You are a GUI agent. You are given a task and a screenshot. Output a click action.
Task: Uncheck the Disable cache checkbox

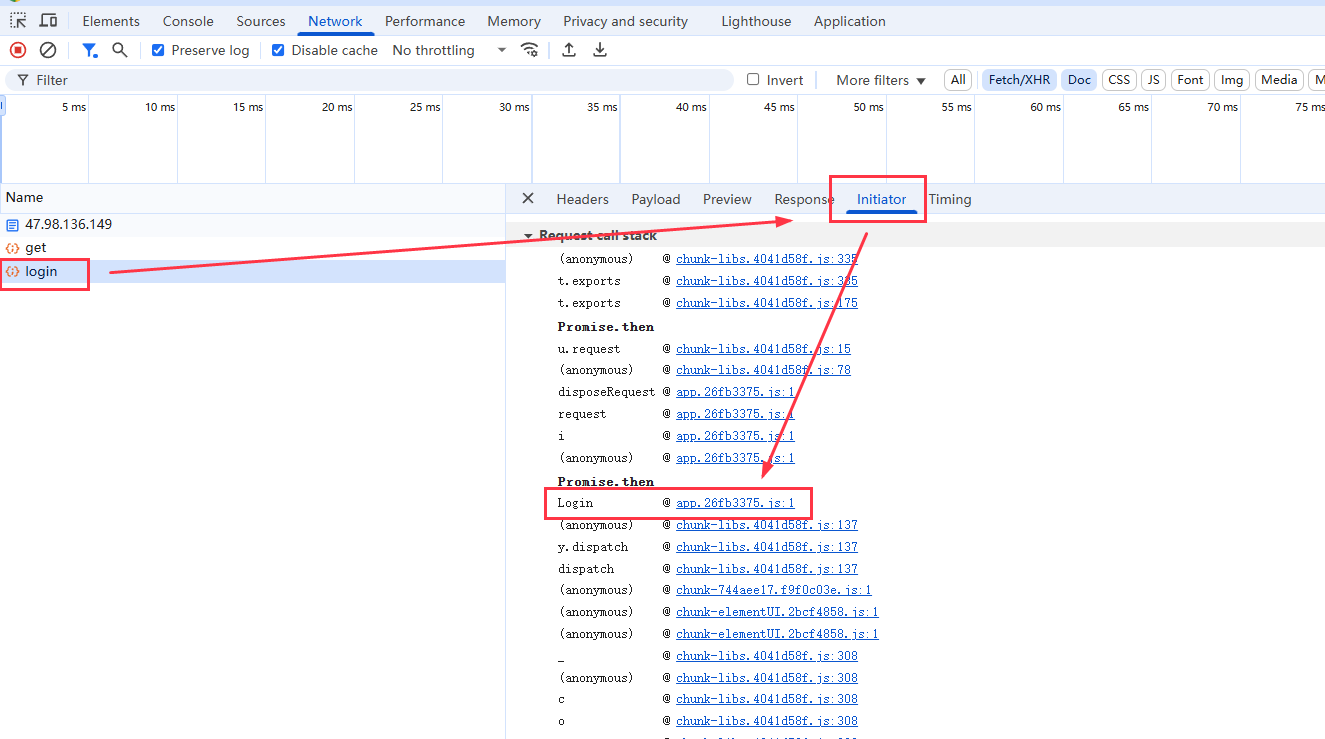(278, 50)
